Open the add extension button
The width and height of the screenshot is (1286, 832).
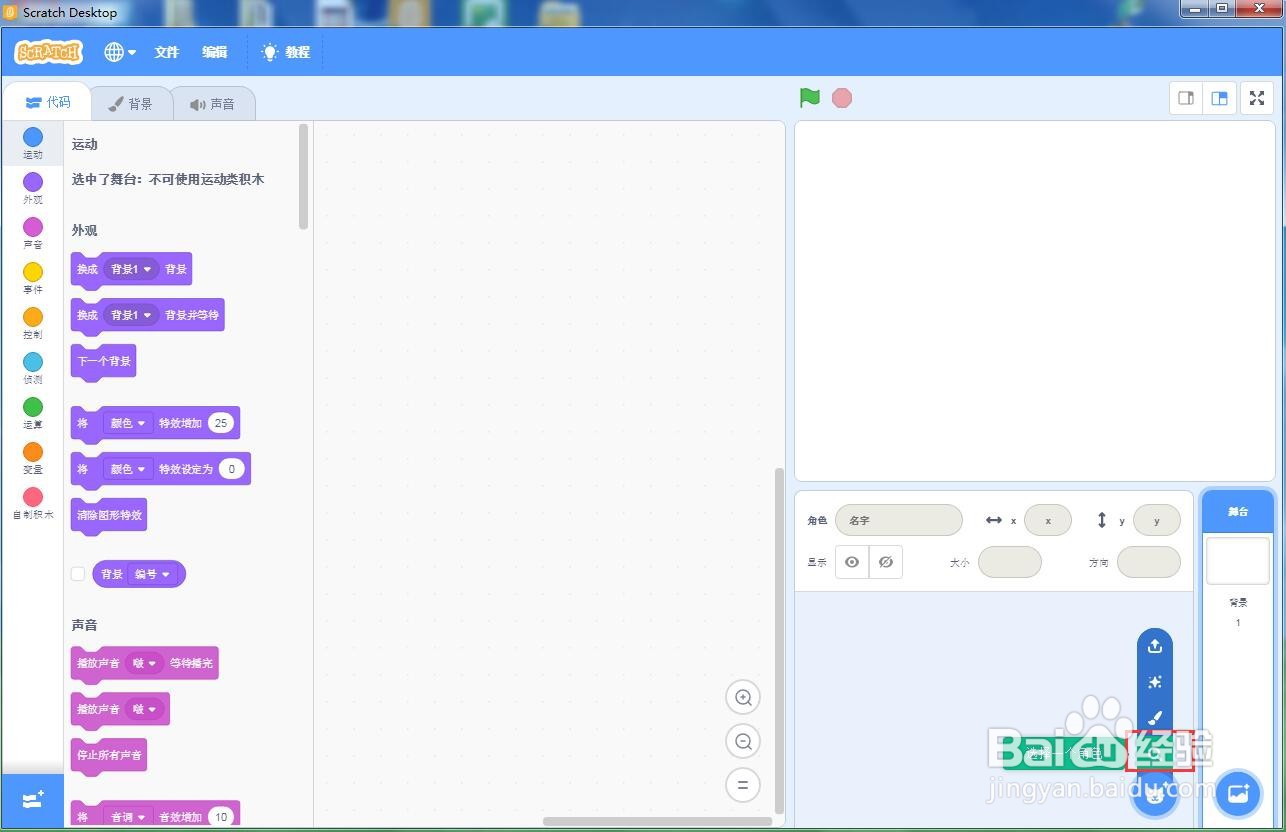point(33,800)
